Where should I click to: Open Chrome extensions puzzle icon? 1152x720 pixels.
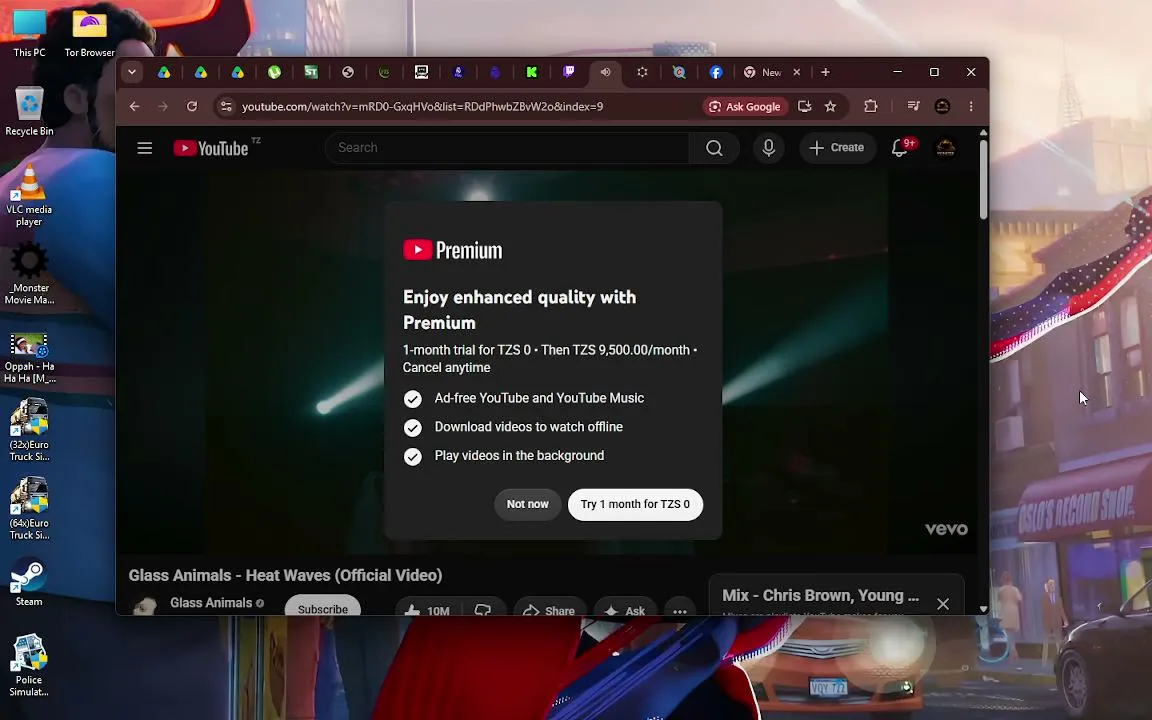click(871, 107)
